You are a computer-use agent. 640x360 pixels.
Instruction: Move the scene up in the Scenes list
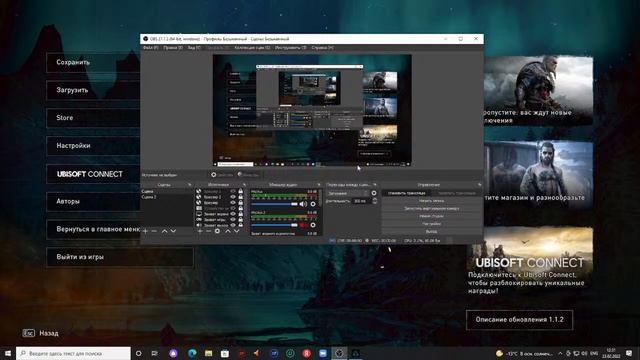pos(164,231)
